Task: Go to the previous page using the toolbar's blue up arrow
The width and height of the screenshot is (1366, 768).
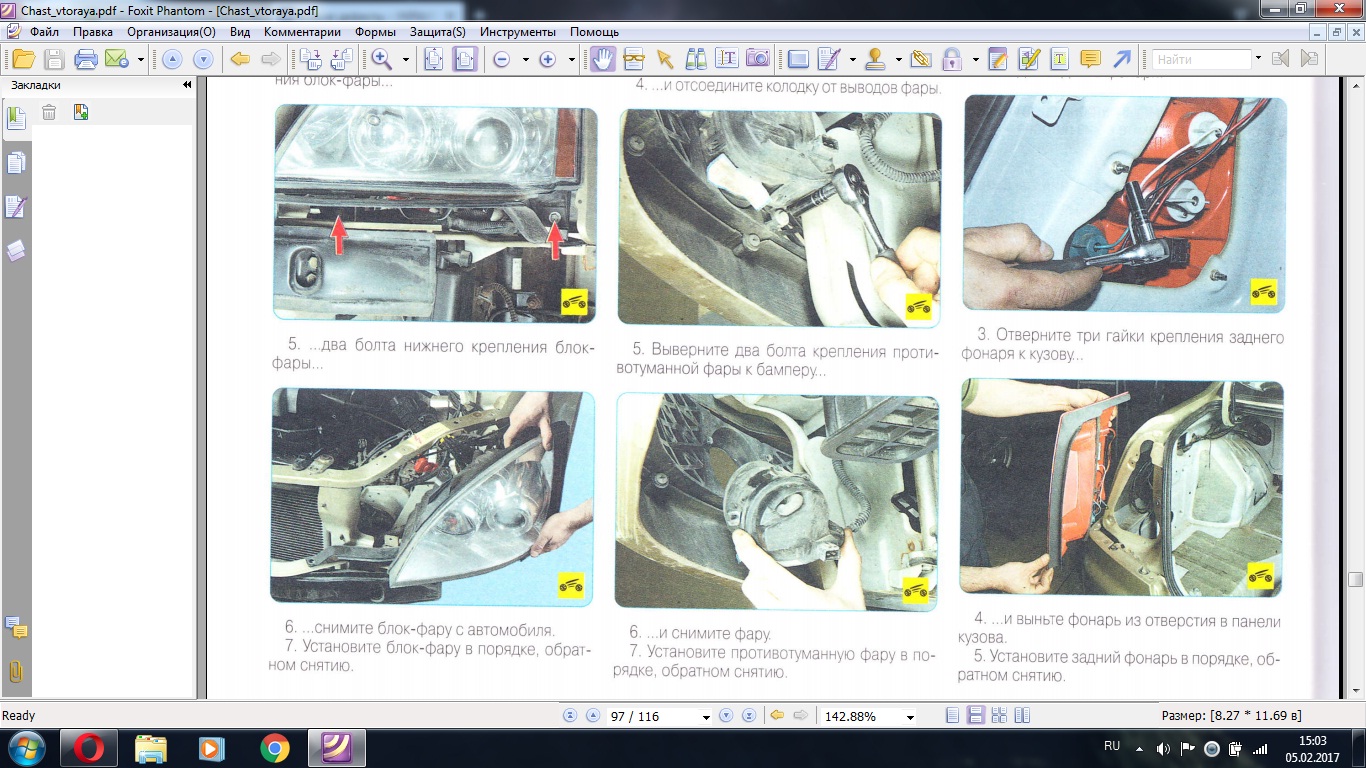Action: [x=172, y=60]
